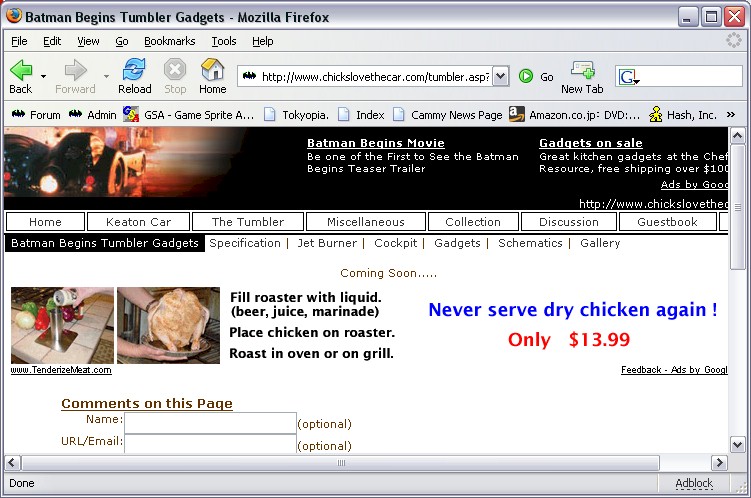Viewport: 751px width, 498px height.
Task: Click the URL/Email input field
Action: point(210,444)
